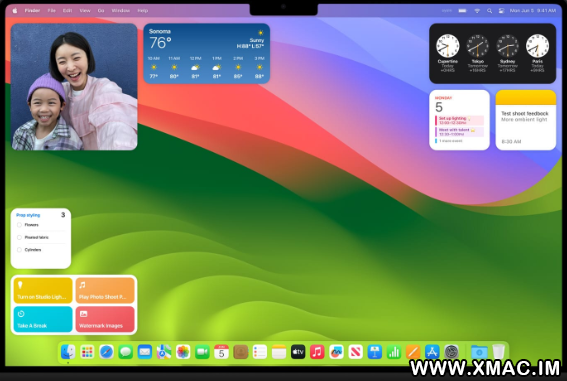Screen dimensions: 567x381
Task: Open Numbers from the Dock
Action: click(394, 352)
